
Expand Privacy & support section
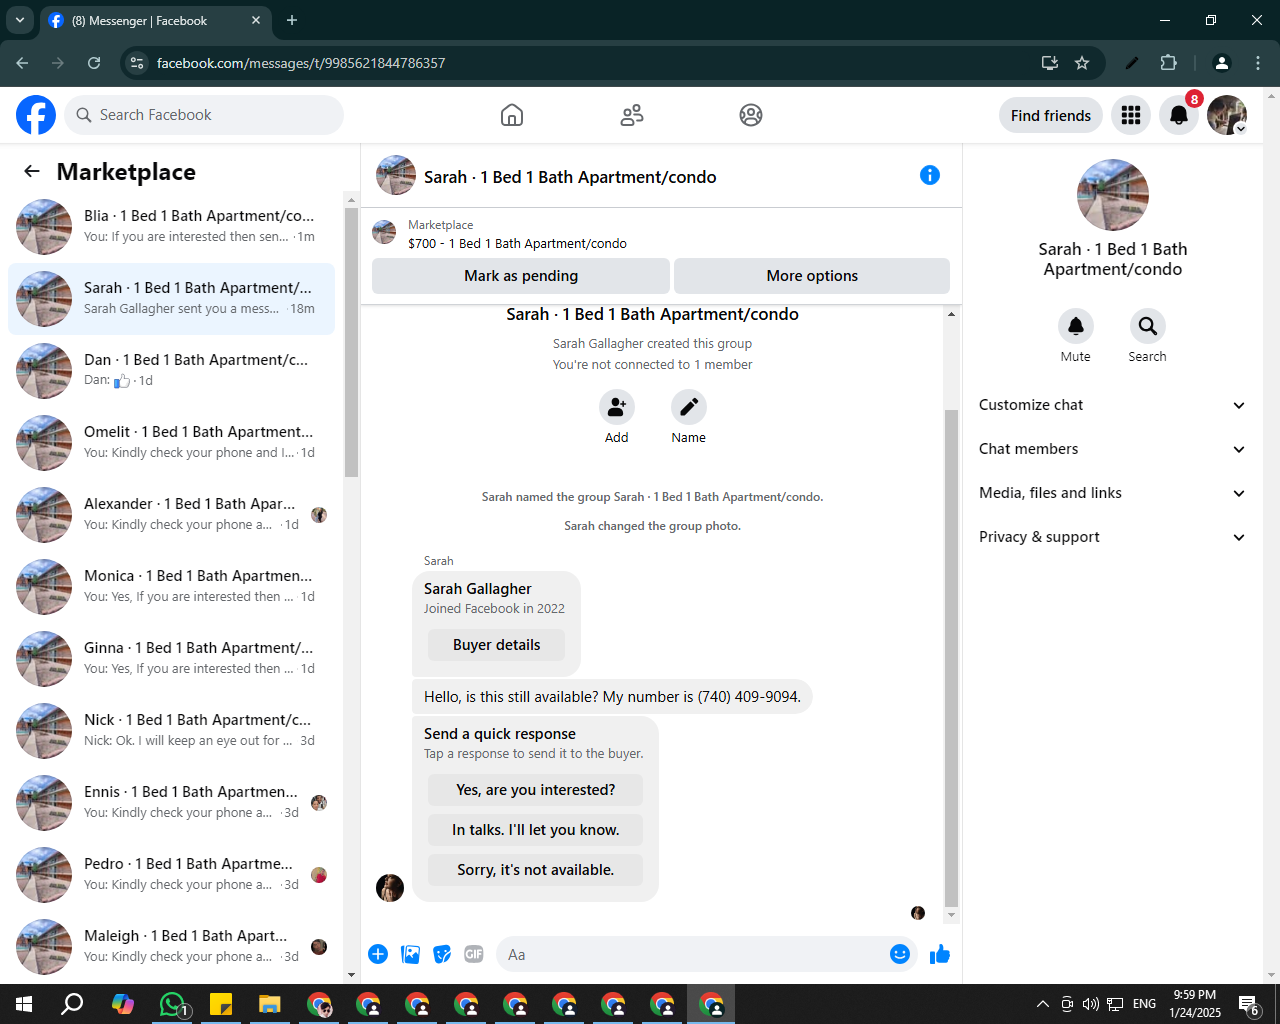click(x=1113, y=537)
